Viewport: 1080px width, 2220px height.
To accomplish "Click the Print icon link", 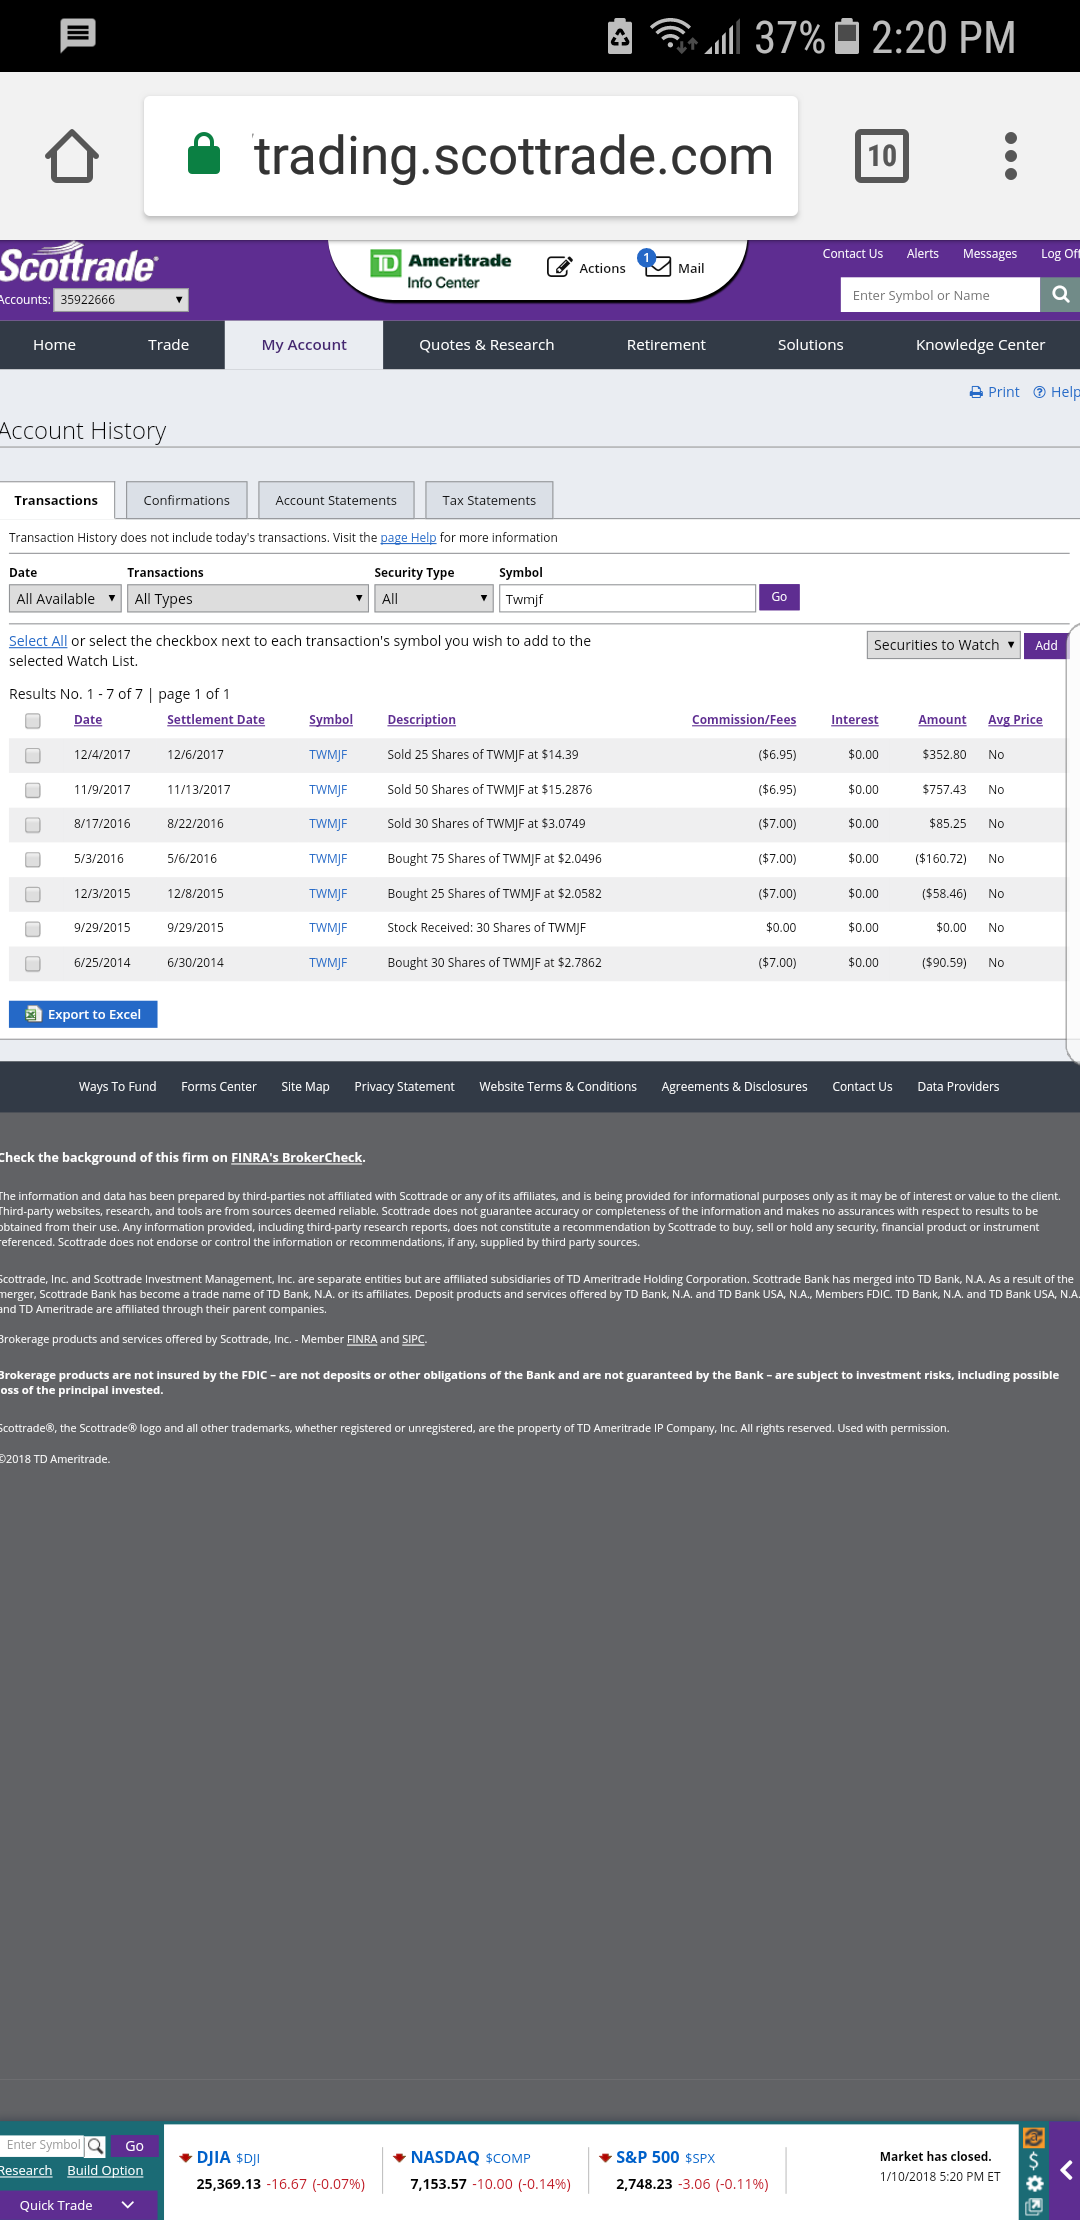I will tap(994, 392).
